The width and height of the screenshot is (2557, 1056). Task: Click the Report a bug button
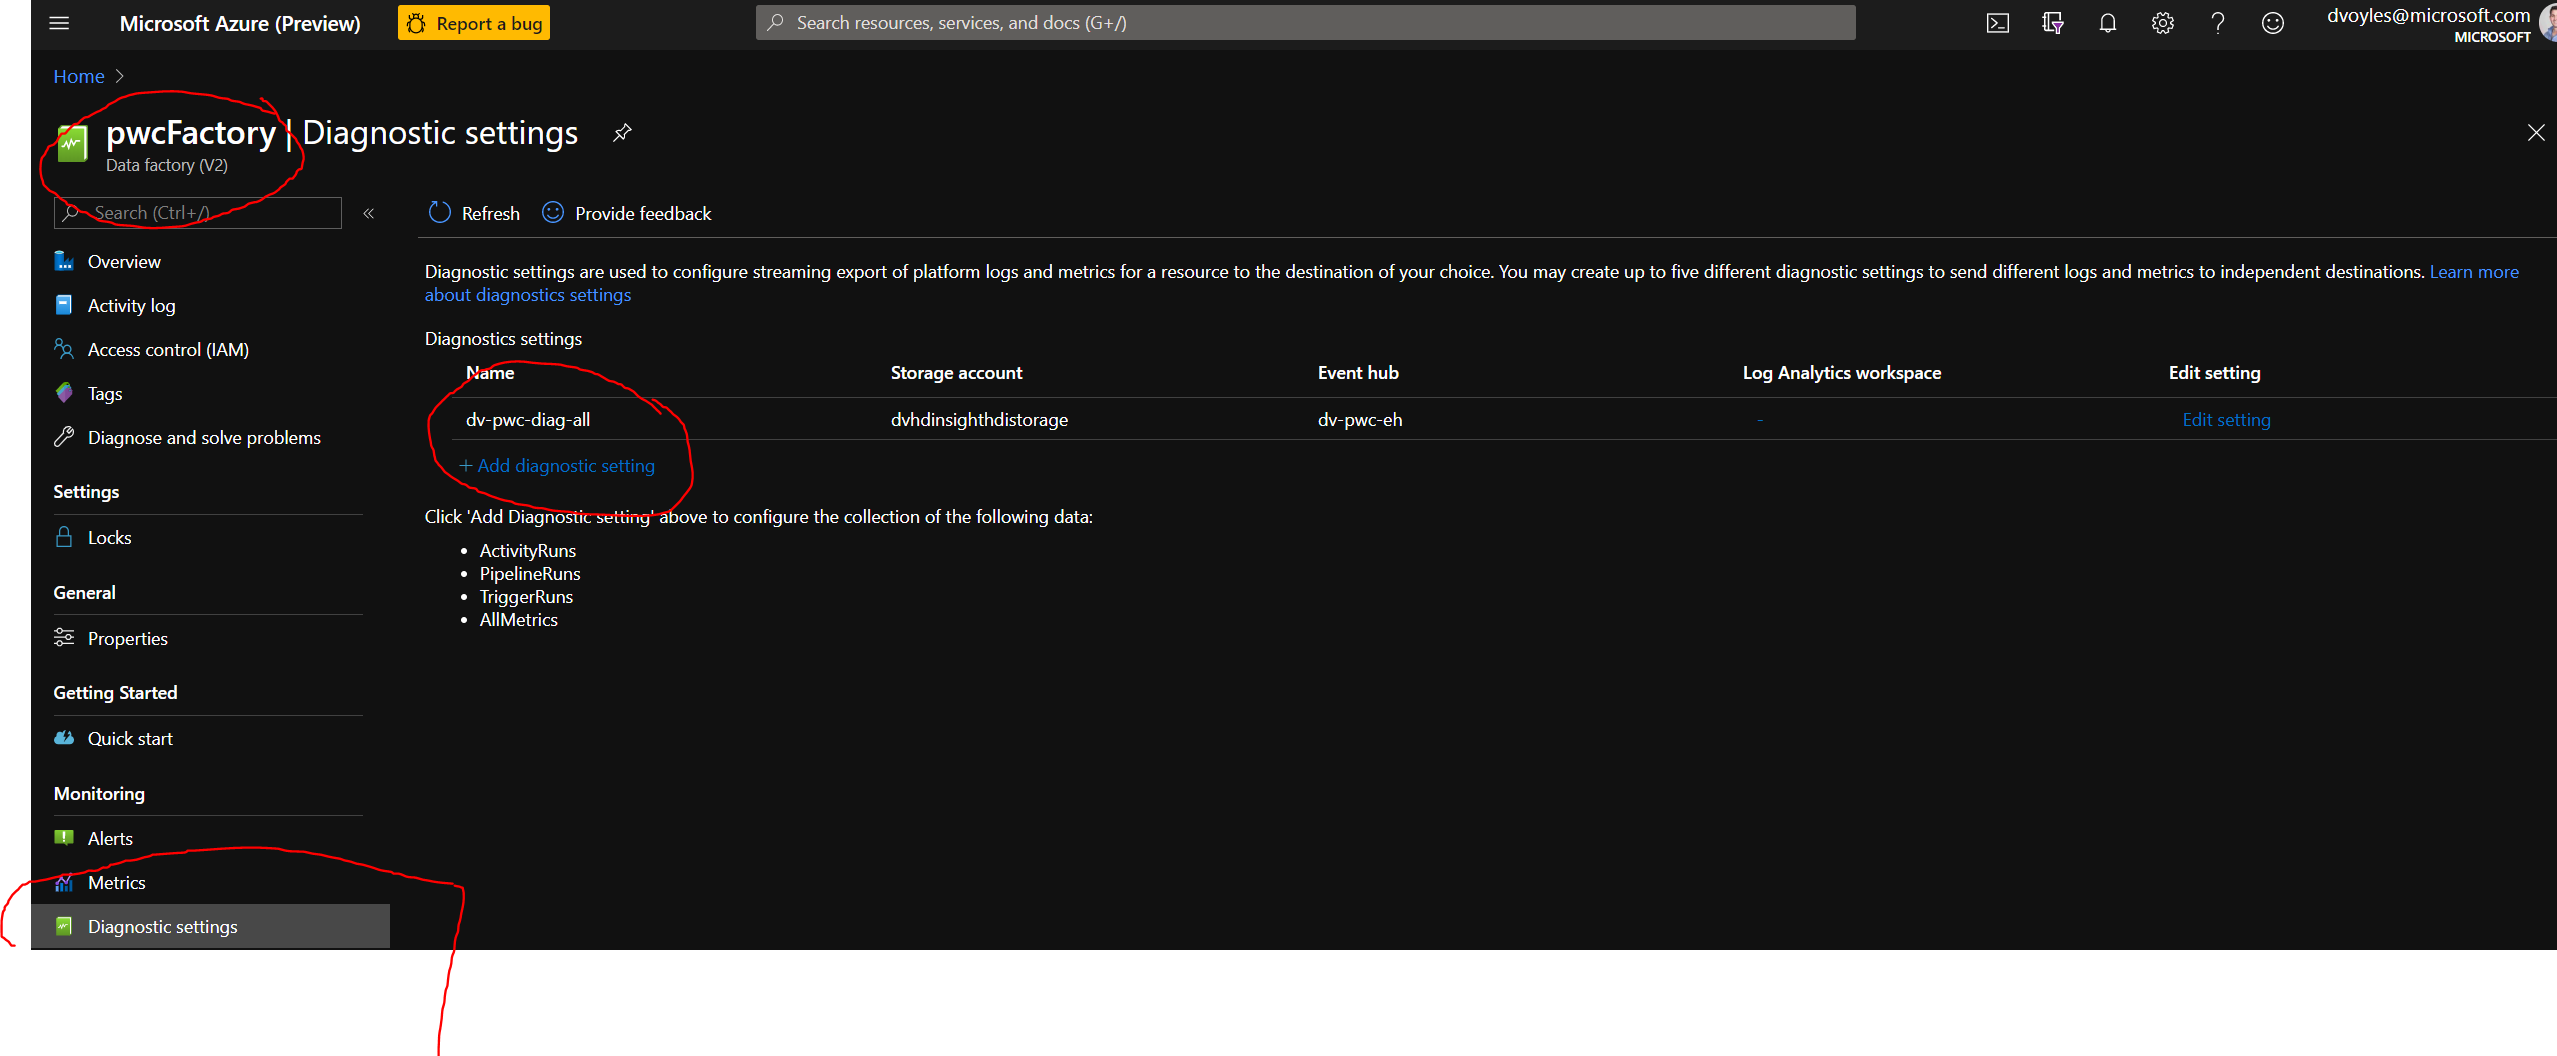click(474, 23)
